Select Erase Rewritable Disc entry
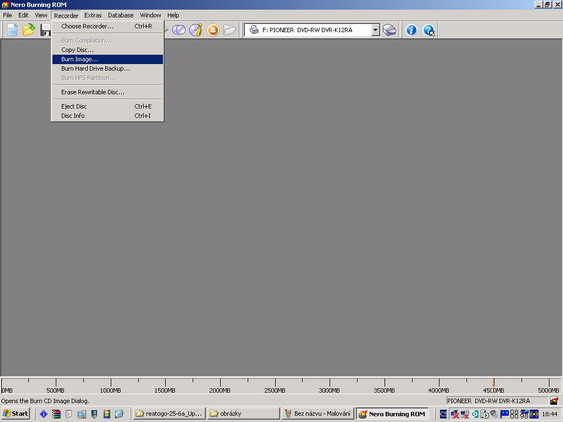The height and width of the screenshot is (422, 563). pos(107,92)
